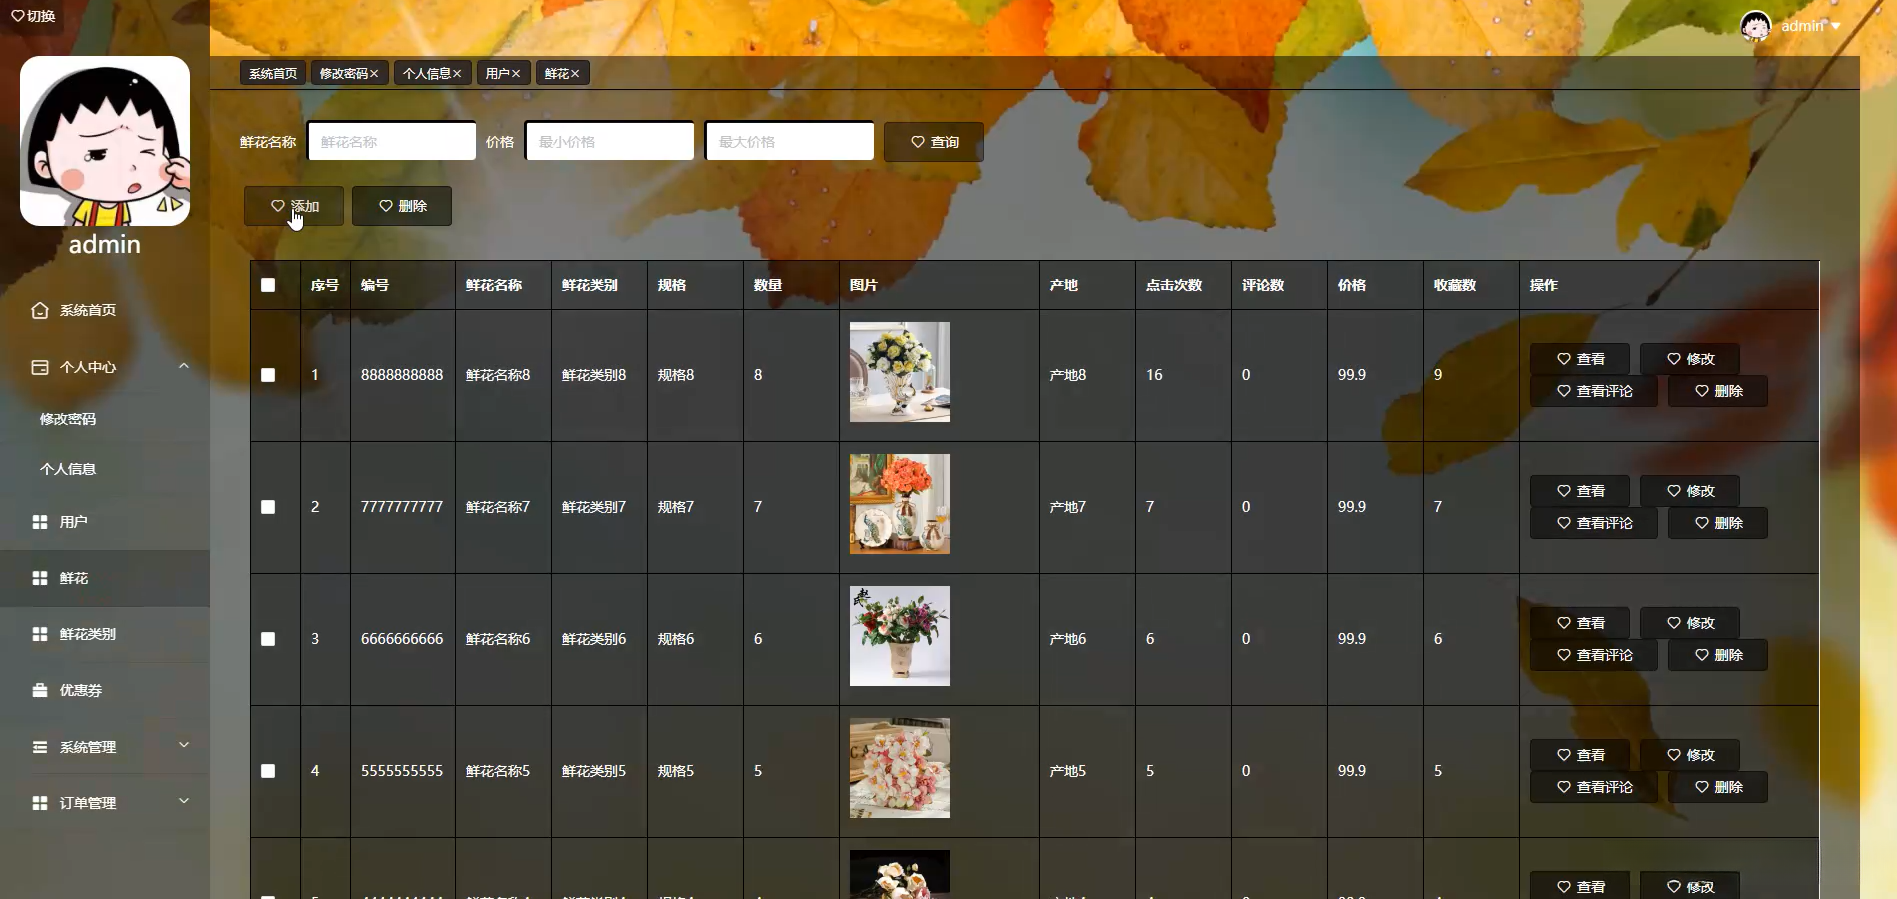The image size is (1897, 899).
Task: Click the 查询 search button
Action: [x=934, y=142]
